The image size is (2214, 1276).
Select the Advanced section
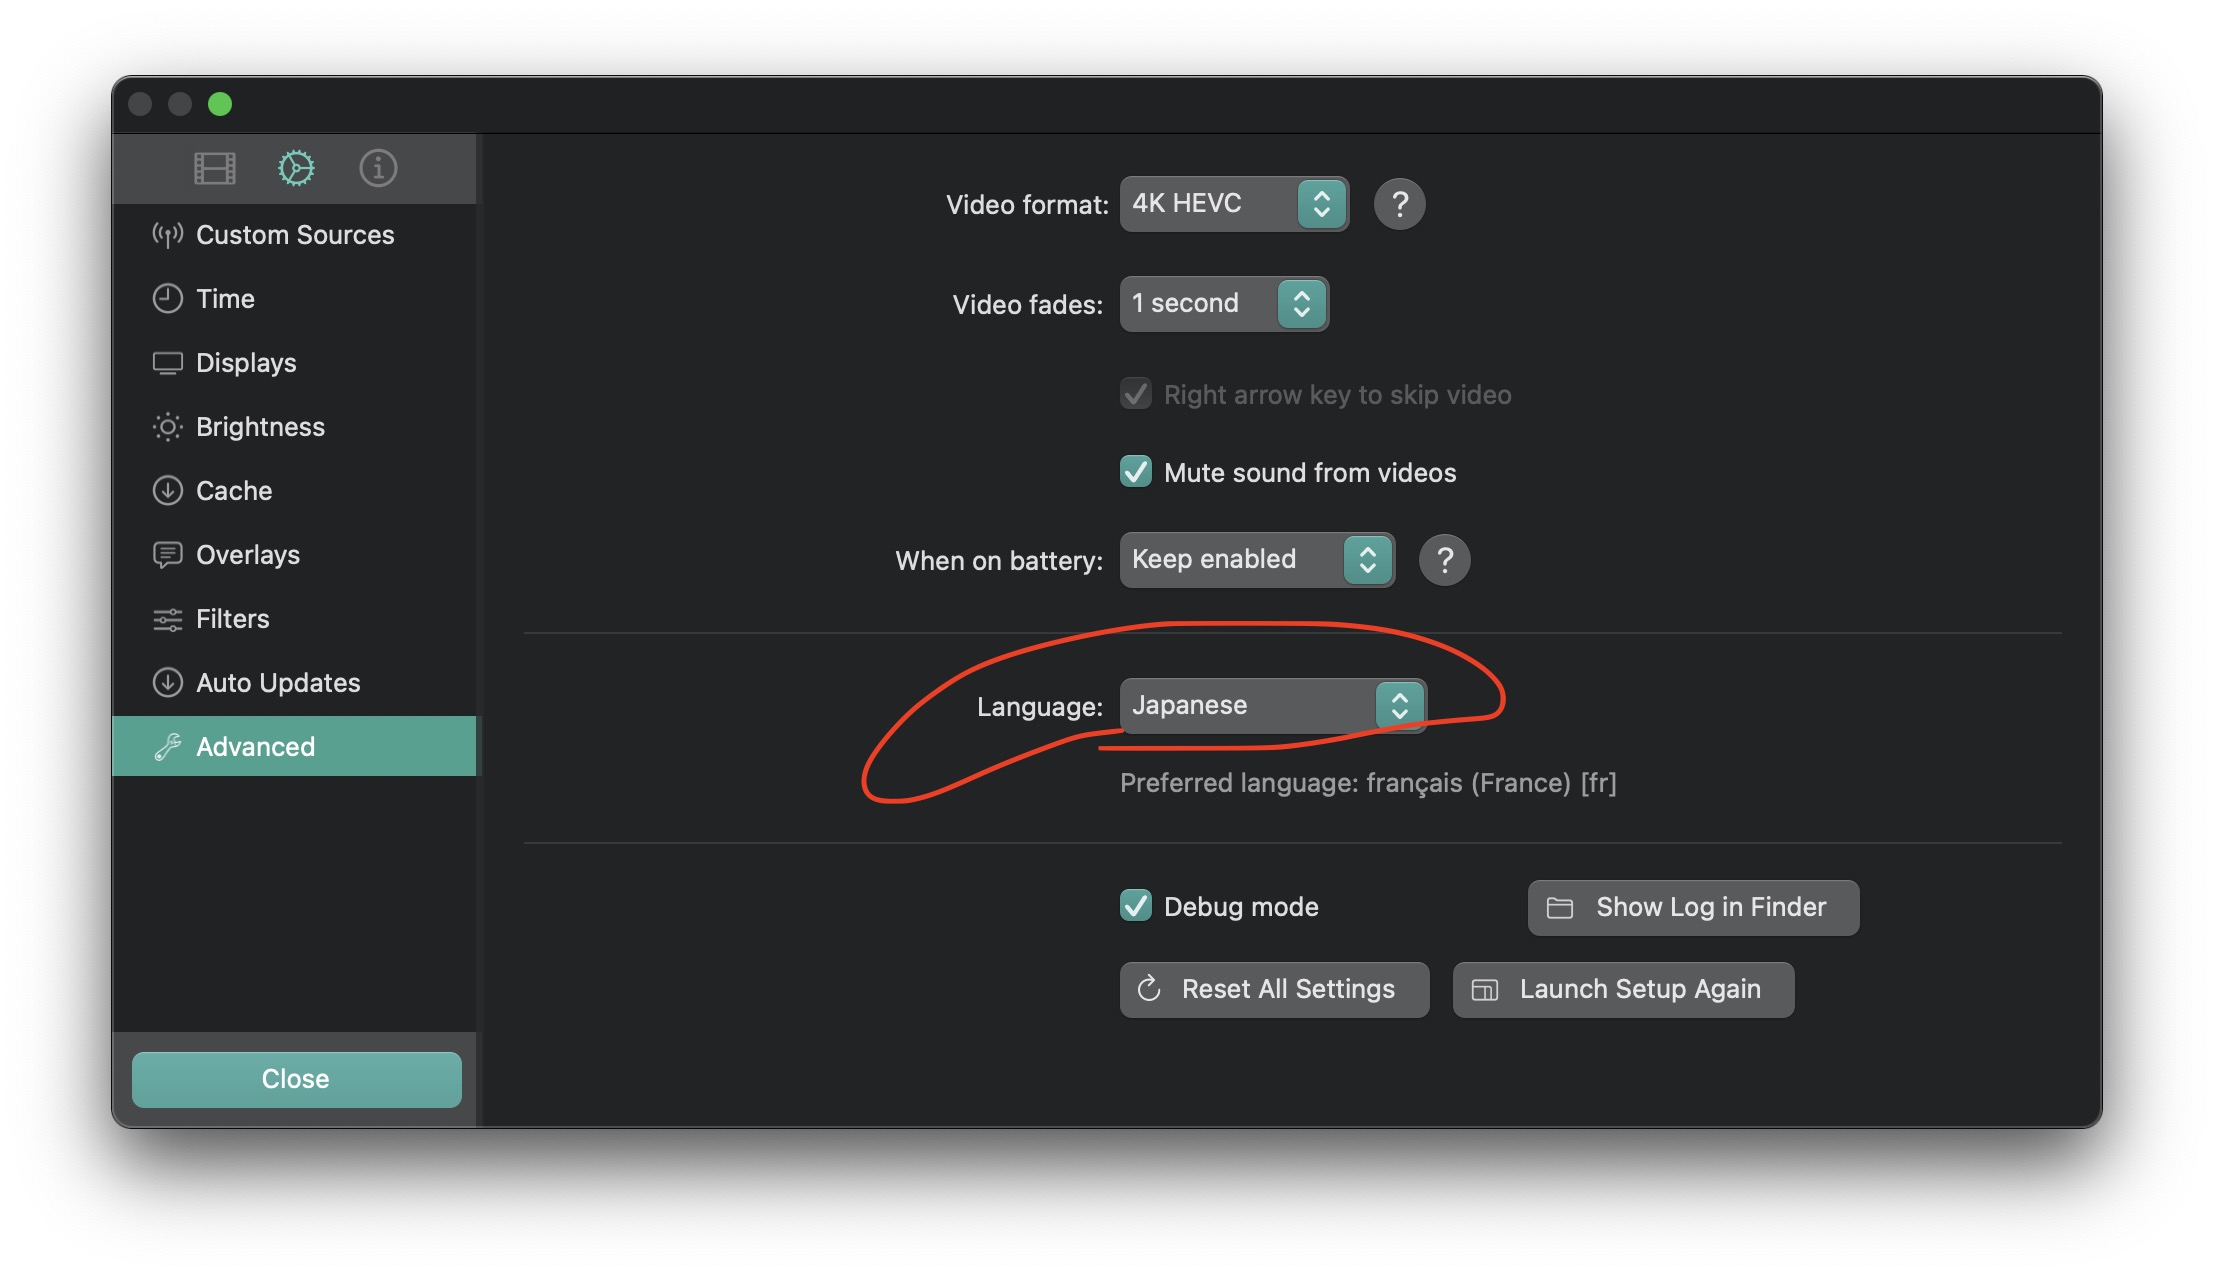pos(295,746)
